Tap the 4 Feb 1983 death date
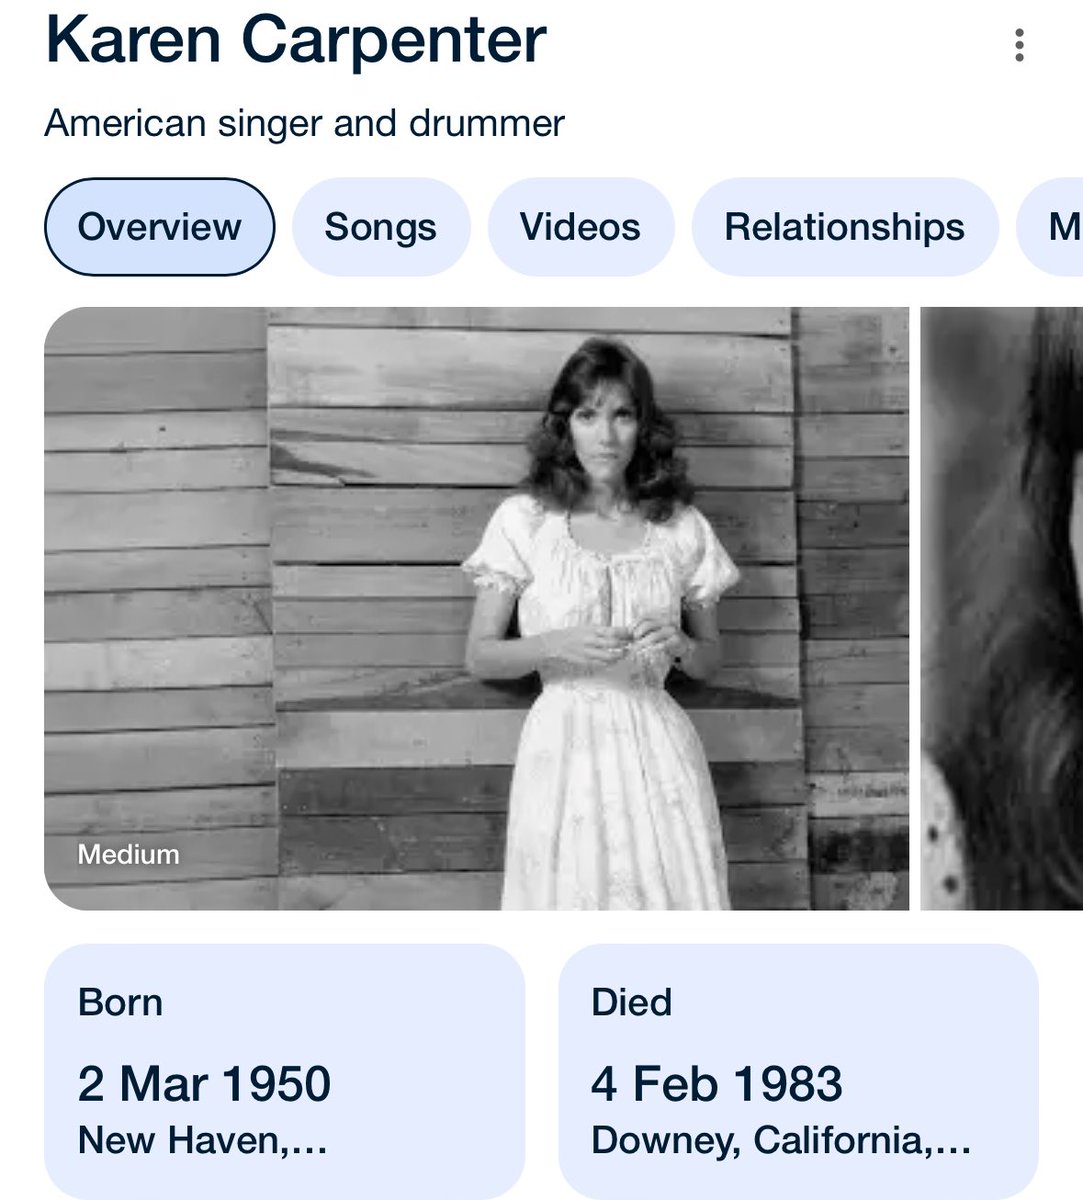 click(716, 1084)
